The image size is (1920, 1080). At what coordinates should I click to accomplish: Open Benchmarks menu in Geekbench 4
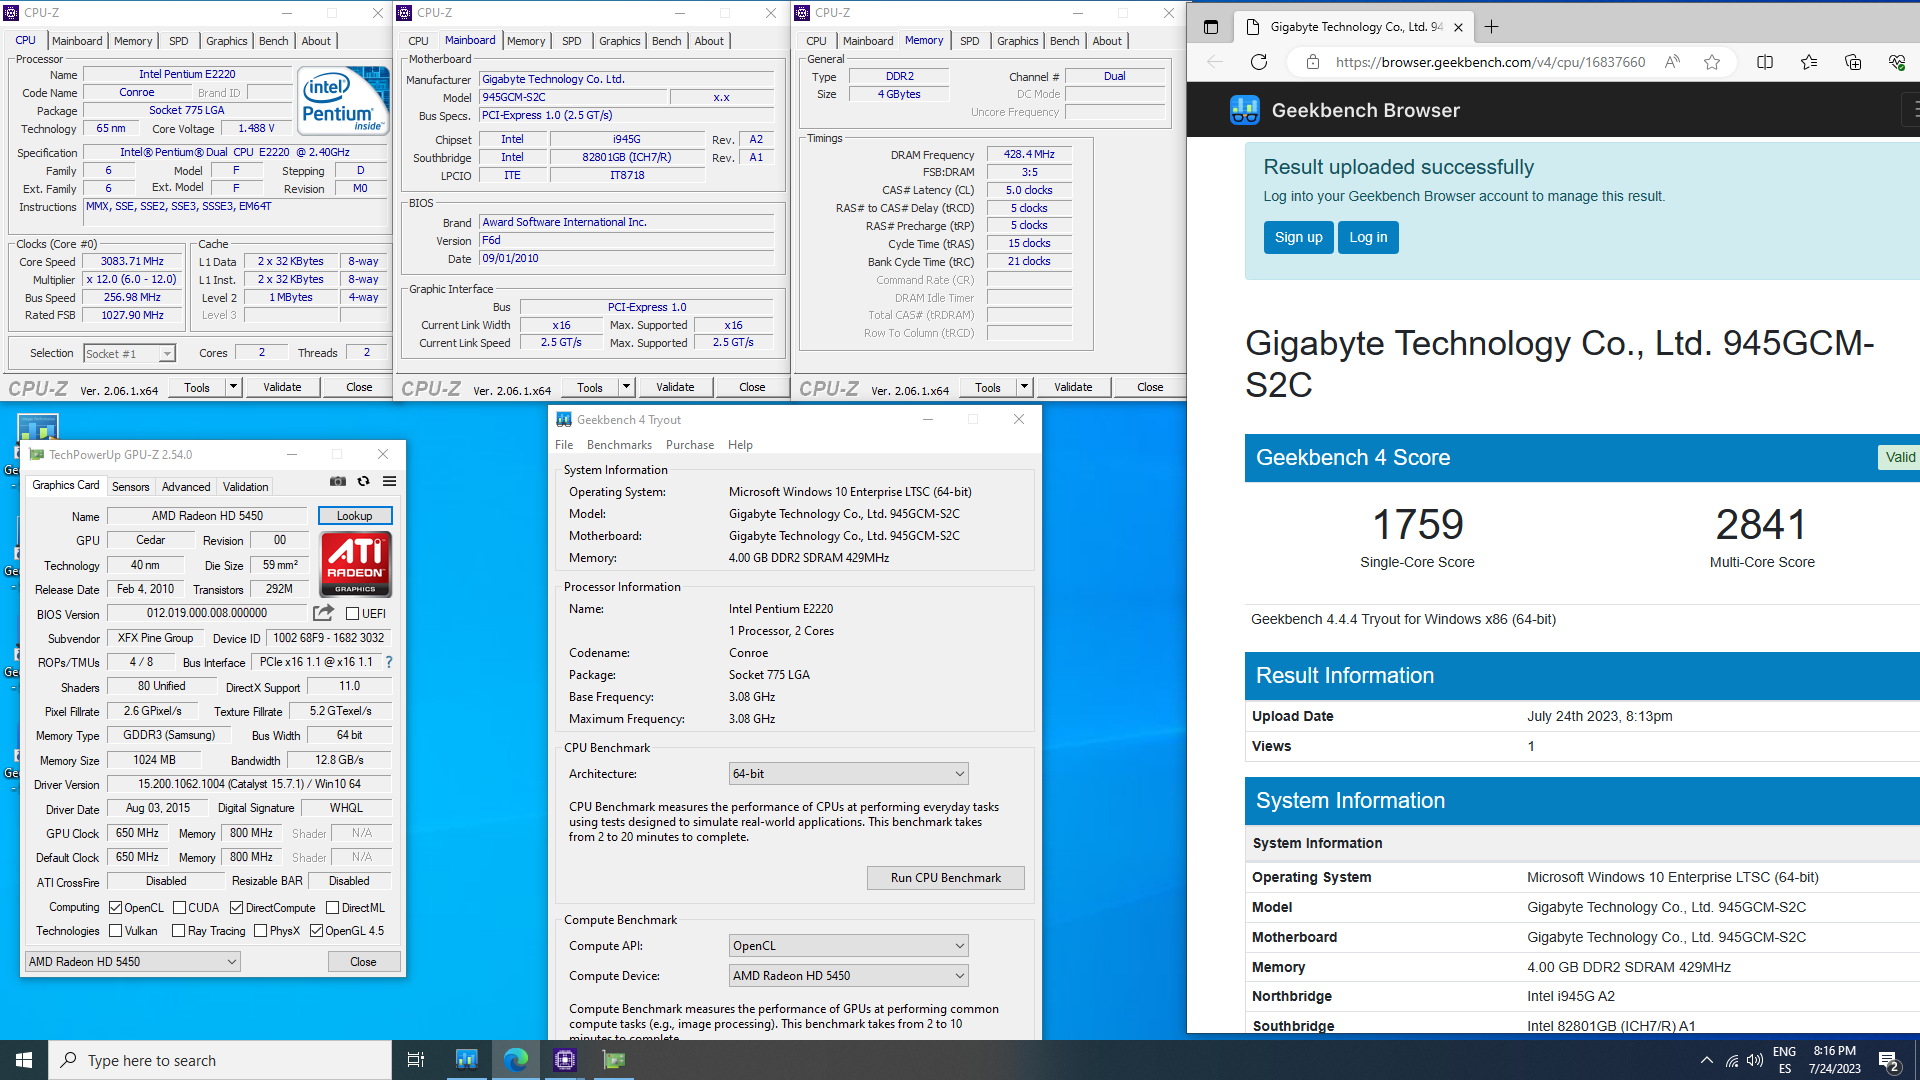619,445
